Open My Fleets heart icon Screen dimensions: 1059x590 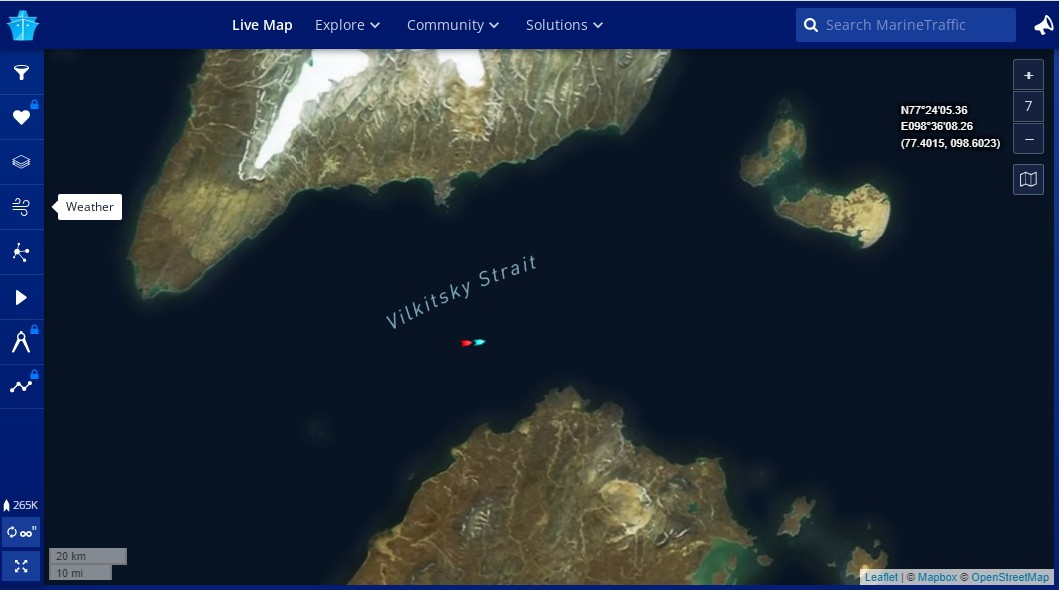point(22,117)
